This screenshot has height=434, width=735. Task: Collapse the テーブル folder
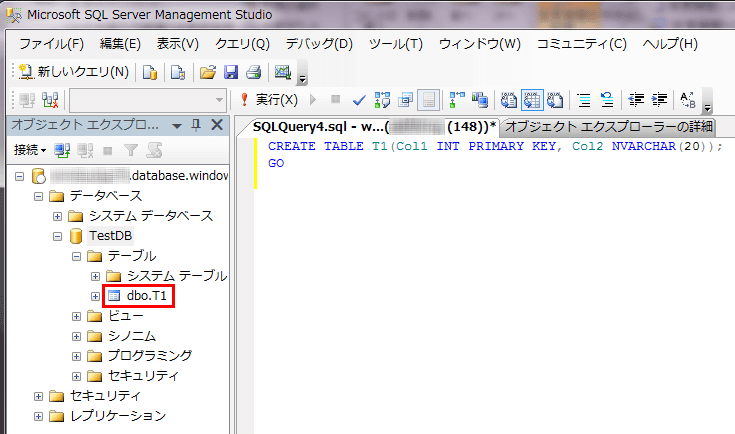tap(76, 256)
